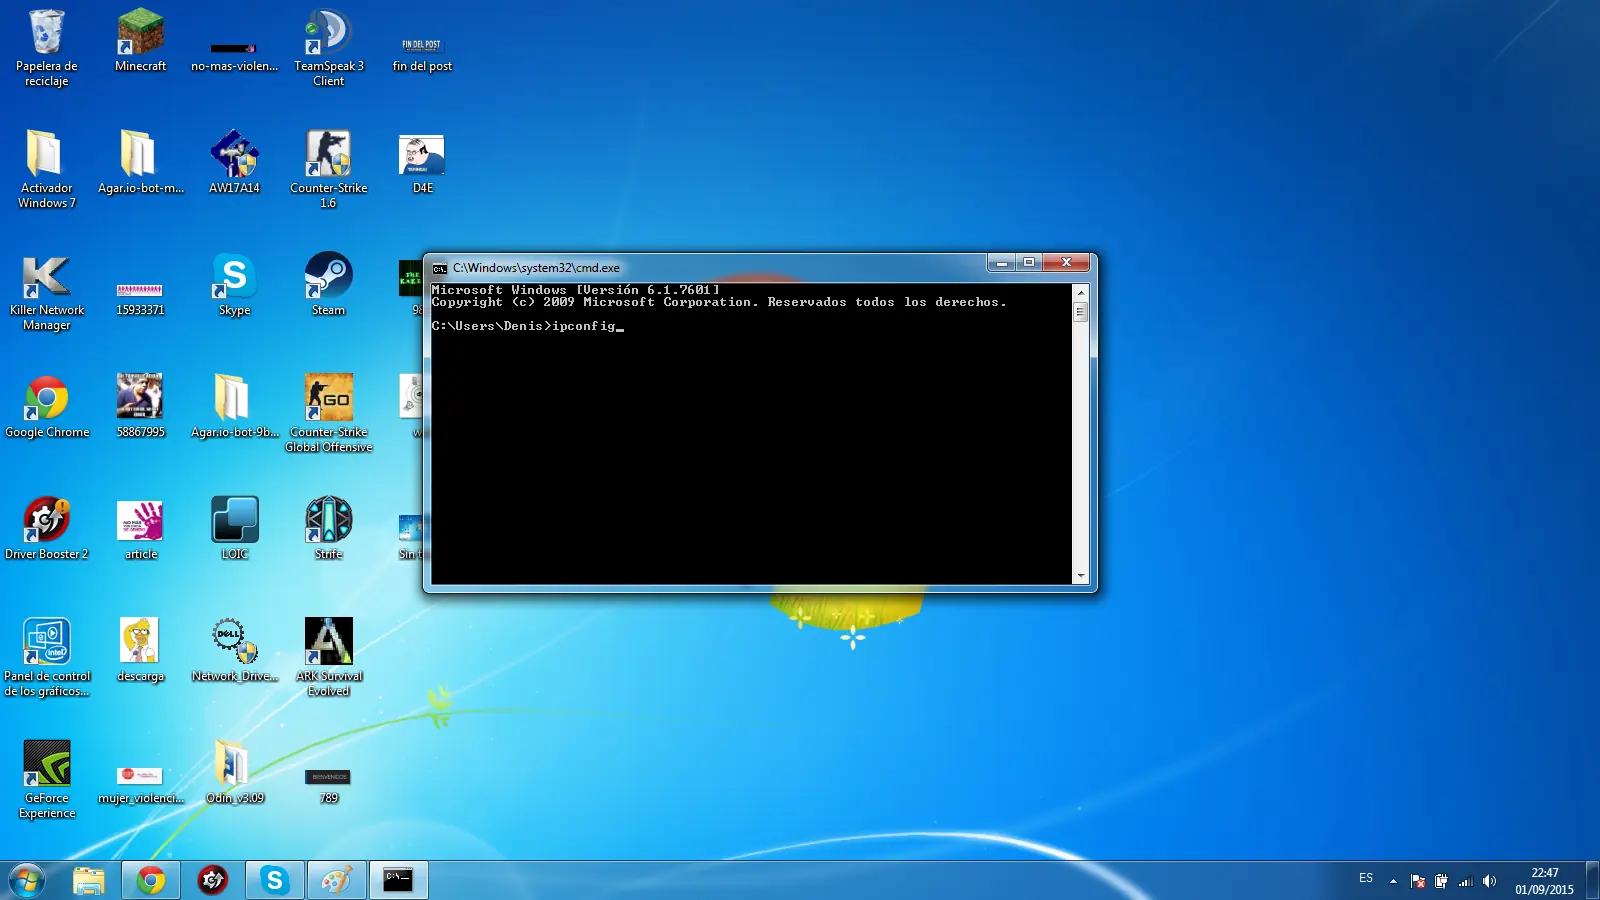Image resolution: width=1600 pixels, height=900 pixels.
Task: Select Driver Booster 2 shortcut
Action: pyautogui.click(x=46, y=529)
